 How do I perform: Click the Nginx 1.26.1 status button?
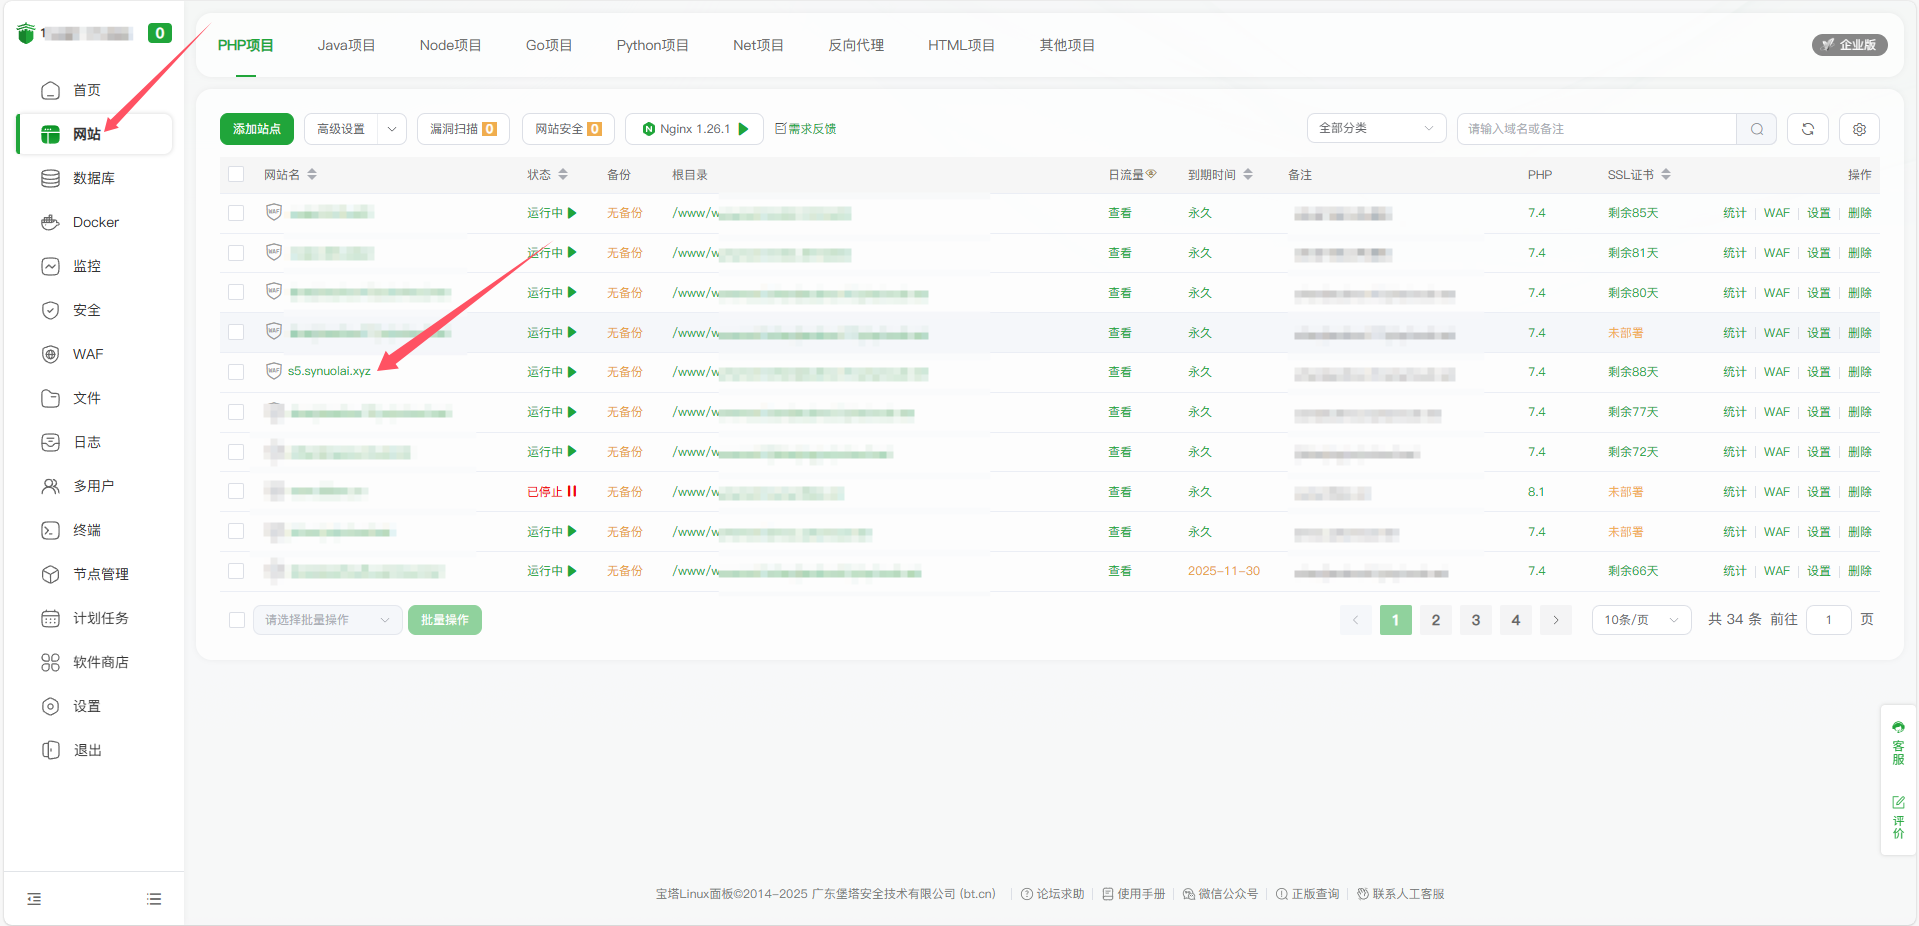coord(694,129)
